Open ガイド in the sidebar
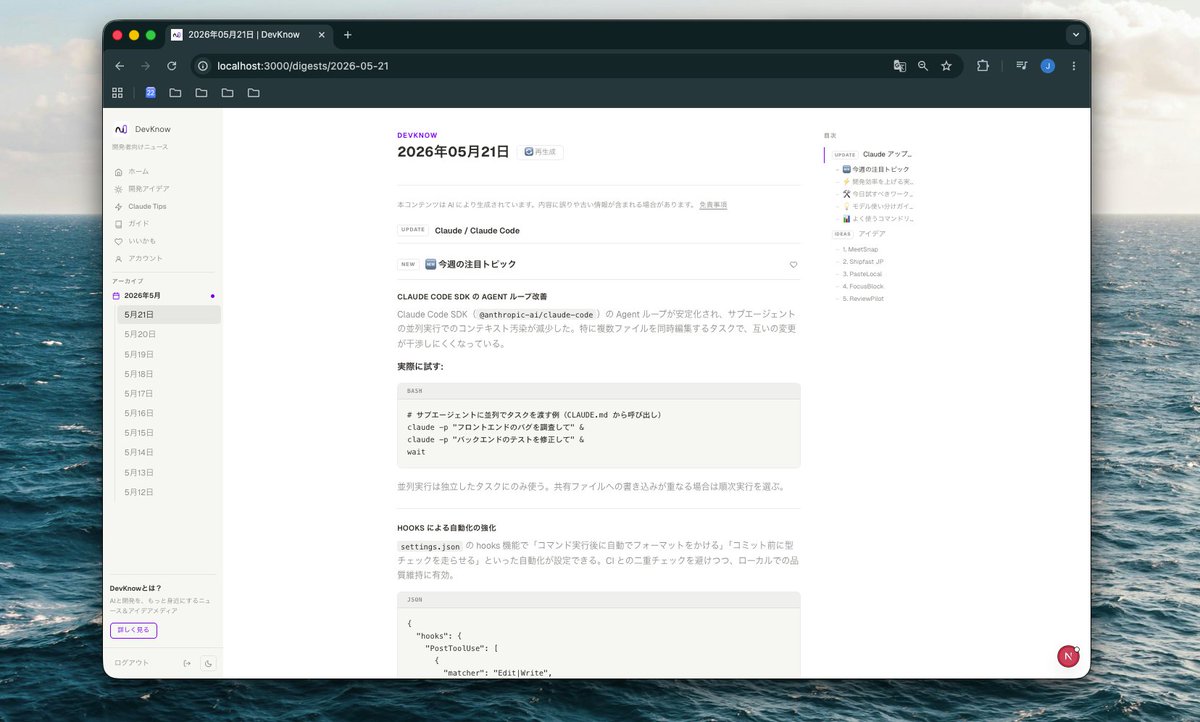The image size is (1200, 722). (131, 224)
